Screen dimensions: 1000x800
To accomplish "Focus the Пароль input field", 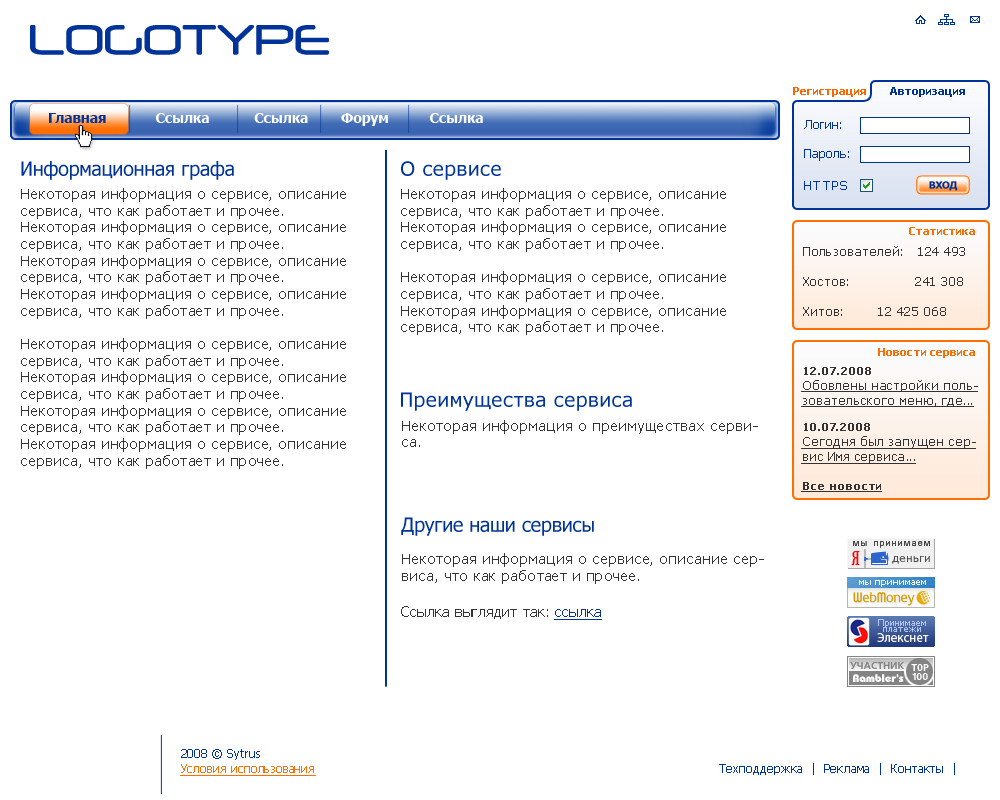I will (x=915, y=154).
